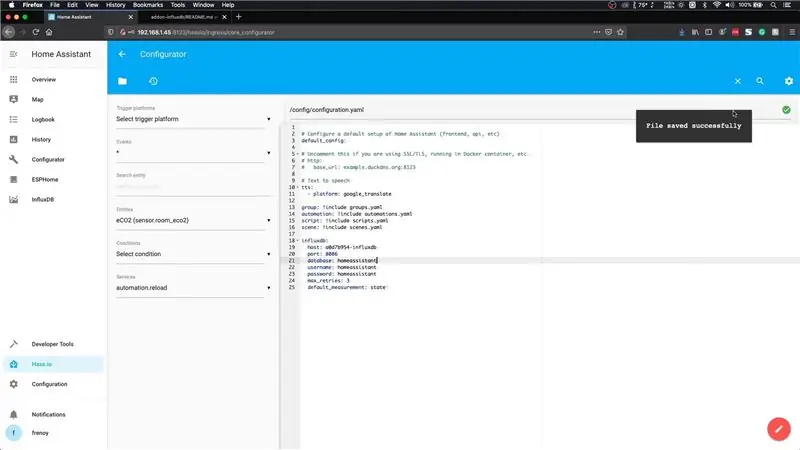Go back using the Configurator header arrow

122,54
